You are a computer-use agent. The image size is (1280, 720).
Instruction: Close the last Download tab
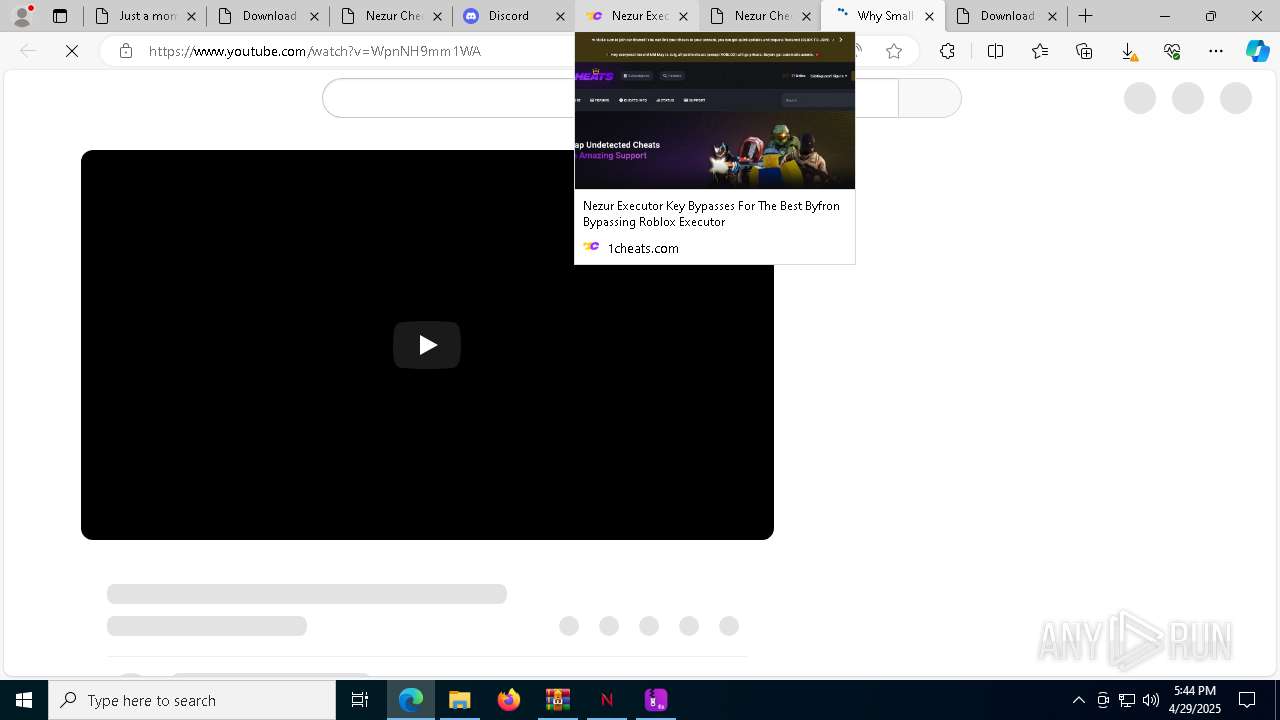(x=1052, y=16)
